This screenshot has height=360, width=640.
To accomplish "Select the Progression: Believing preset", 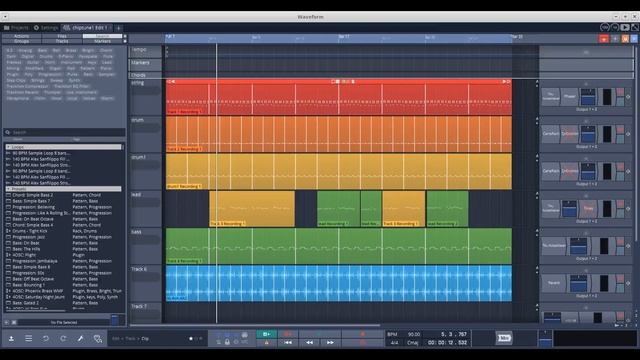I will (63, 207).
